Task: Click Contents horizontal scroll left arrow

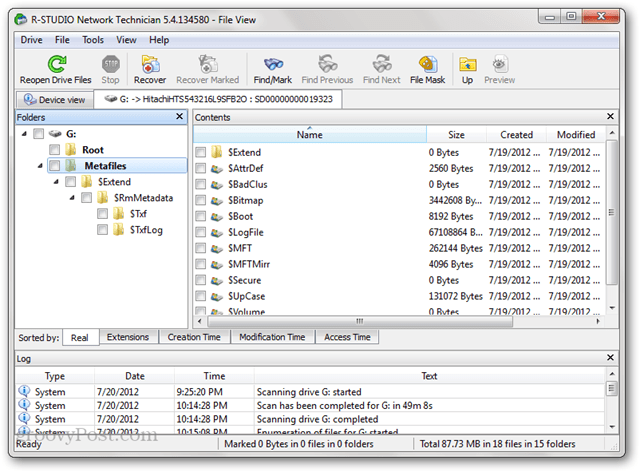Action: (x=200, y=321)
